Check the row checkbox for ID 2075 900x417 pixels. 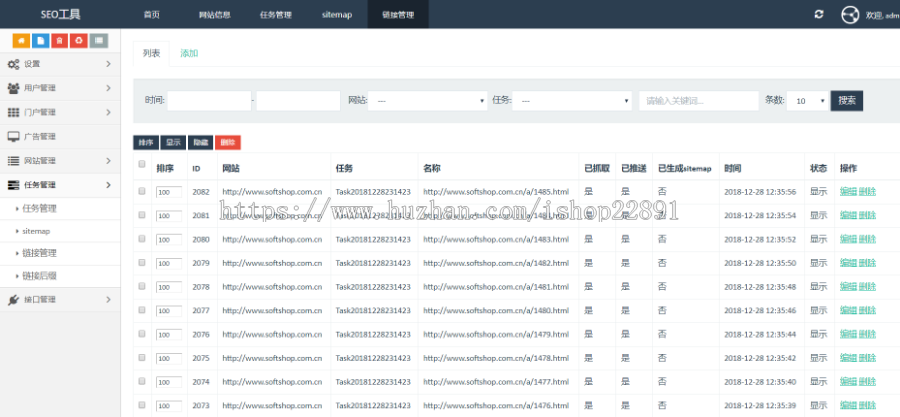pos(142,357)
